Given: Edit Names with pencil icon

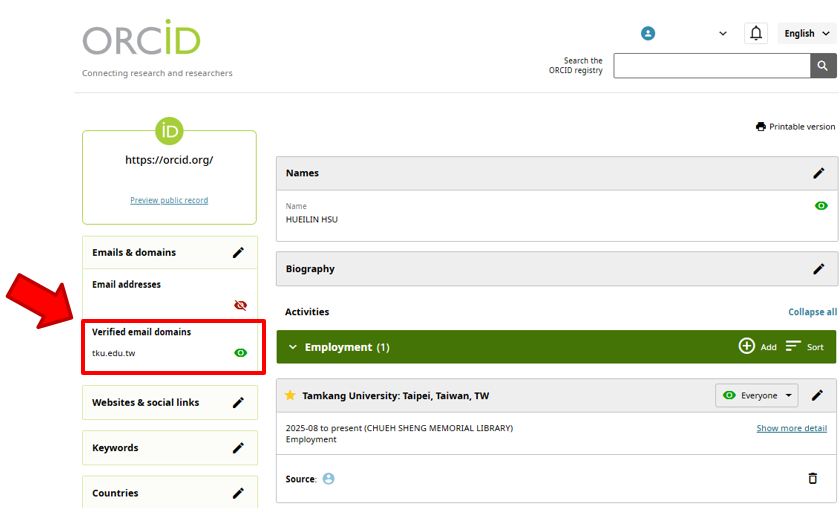Looking at the screenshot, I should pos(819,173).
